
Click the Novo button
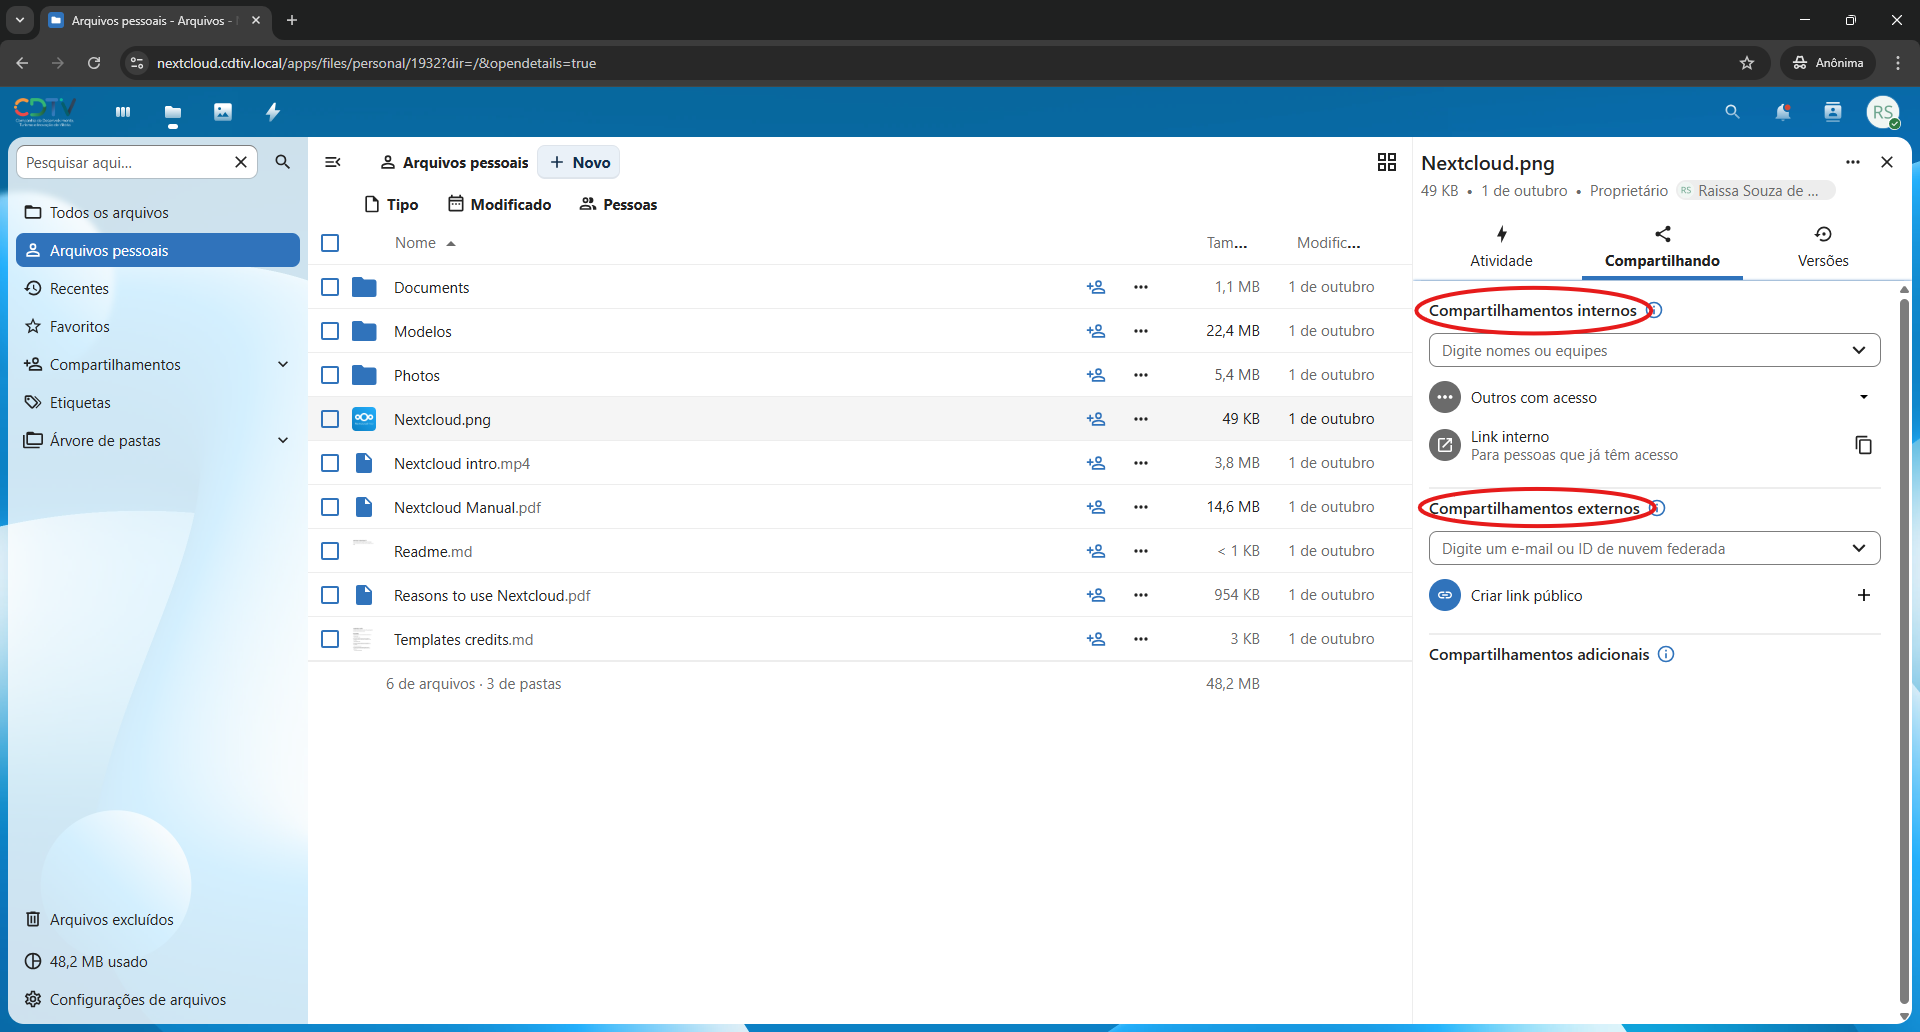(579, 162)
